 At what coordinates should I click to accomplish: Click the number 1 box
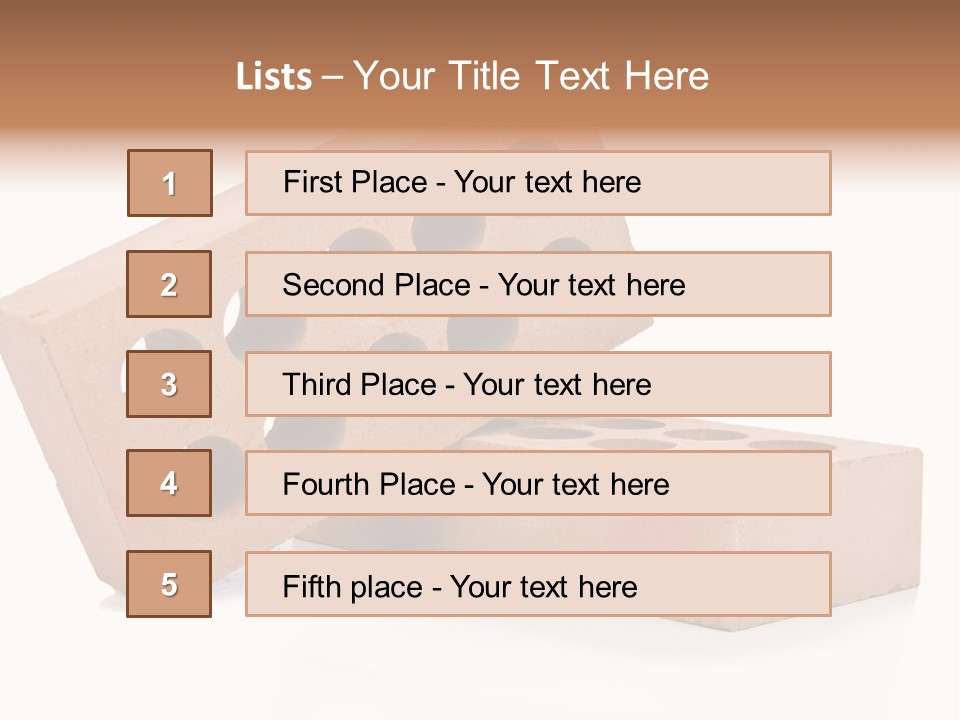tap(170, 183)
